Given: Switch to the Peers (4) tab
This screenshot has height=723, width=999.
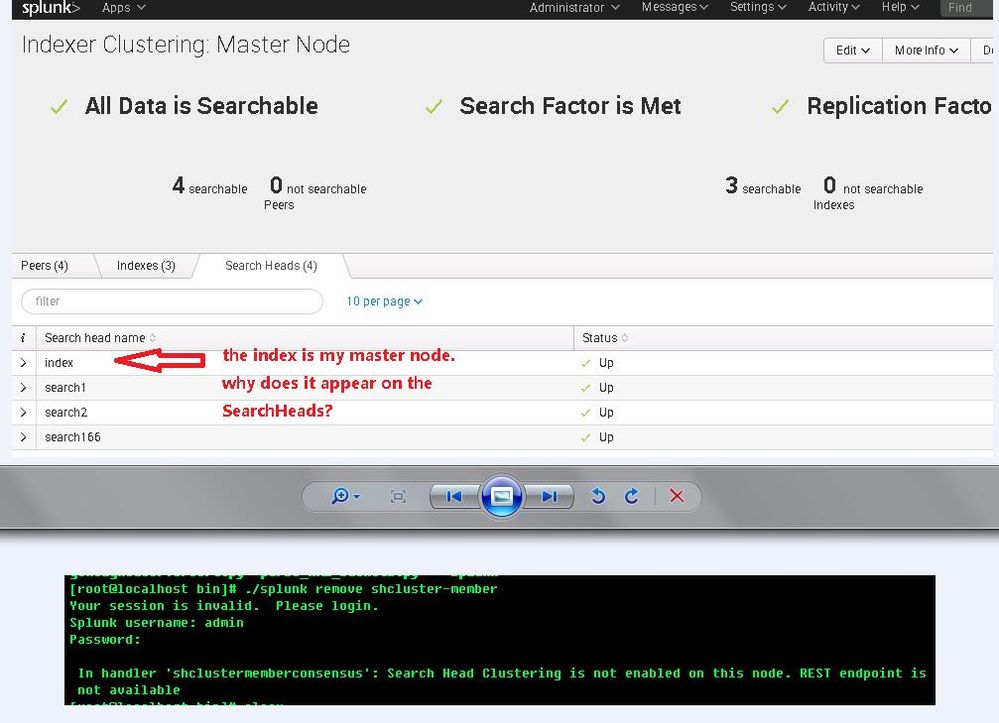Looking at the screenshot, I should click(45, 266).
